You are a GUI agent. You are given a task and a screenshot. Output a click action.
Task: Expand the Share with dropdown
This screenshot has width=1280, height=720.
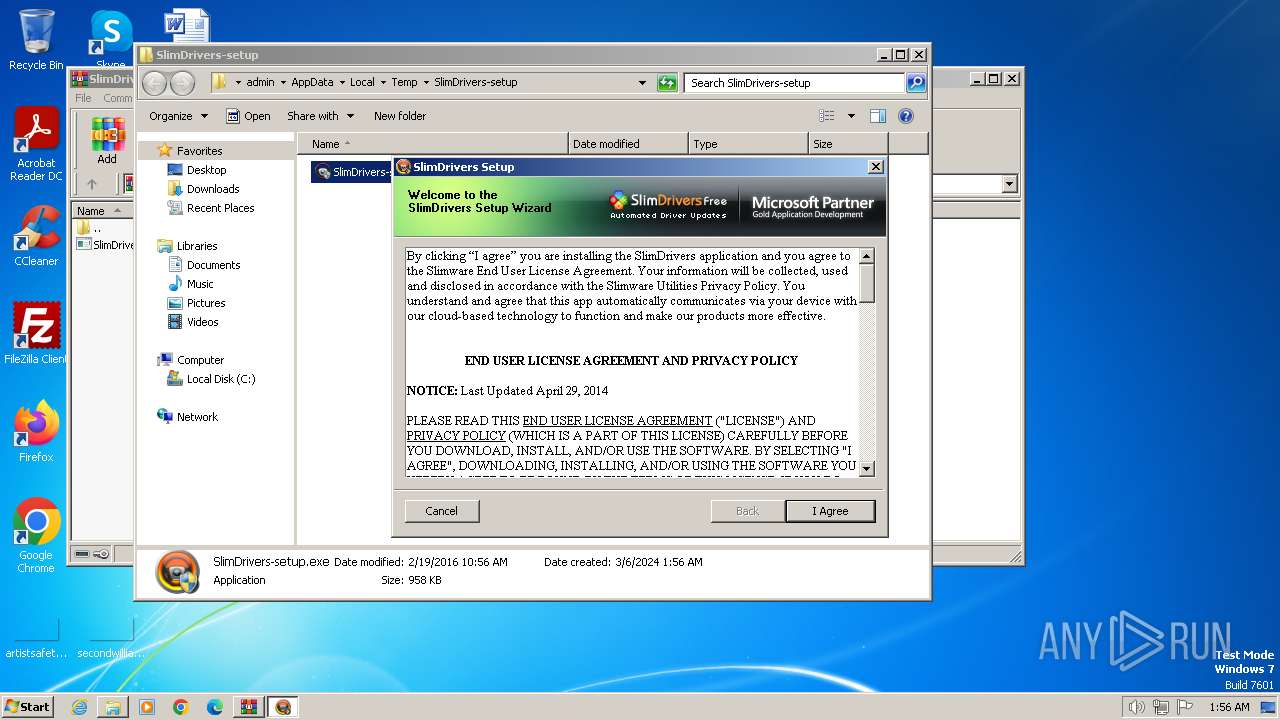click(x=320, y=116)
